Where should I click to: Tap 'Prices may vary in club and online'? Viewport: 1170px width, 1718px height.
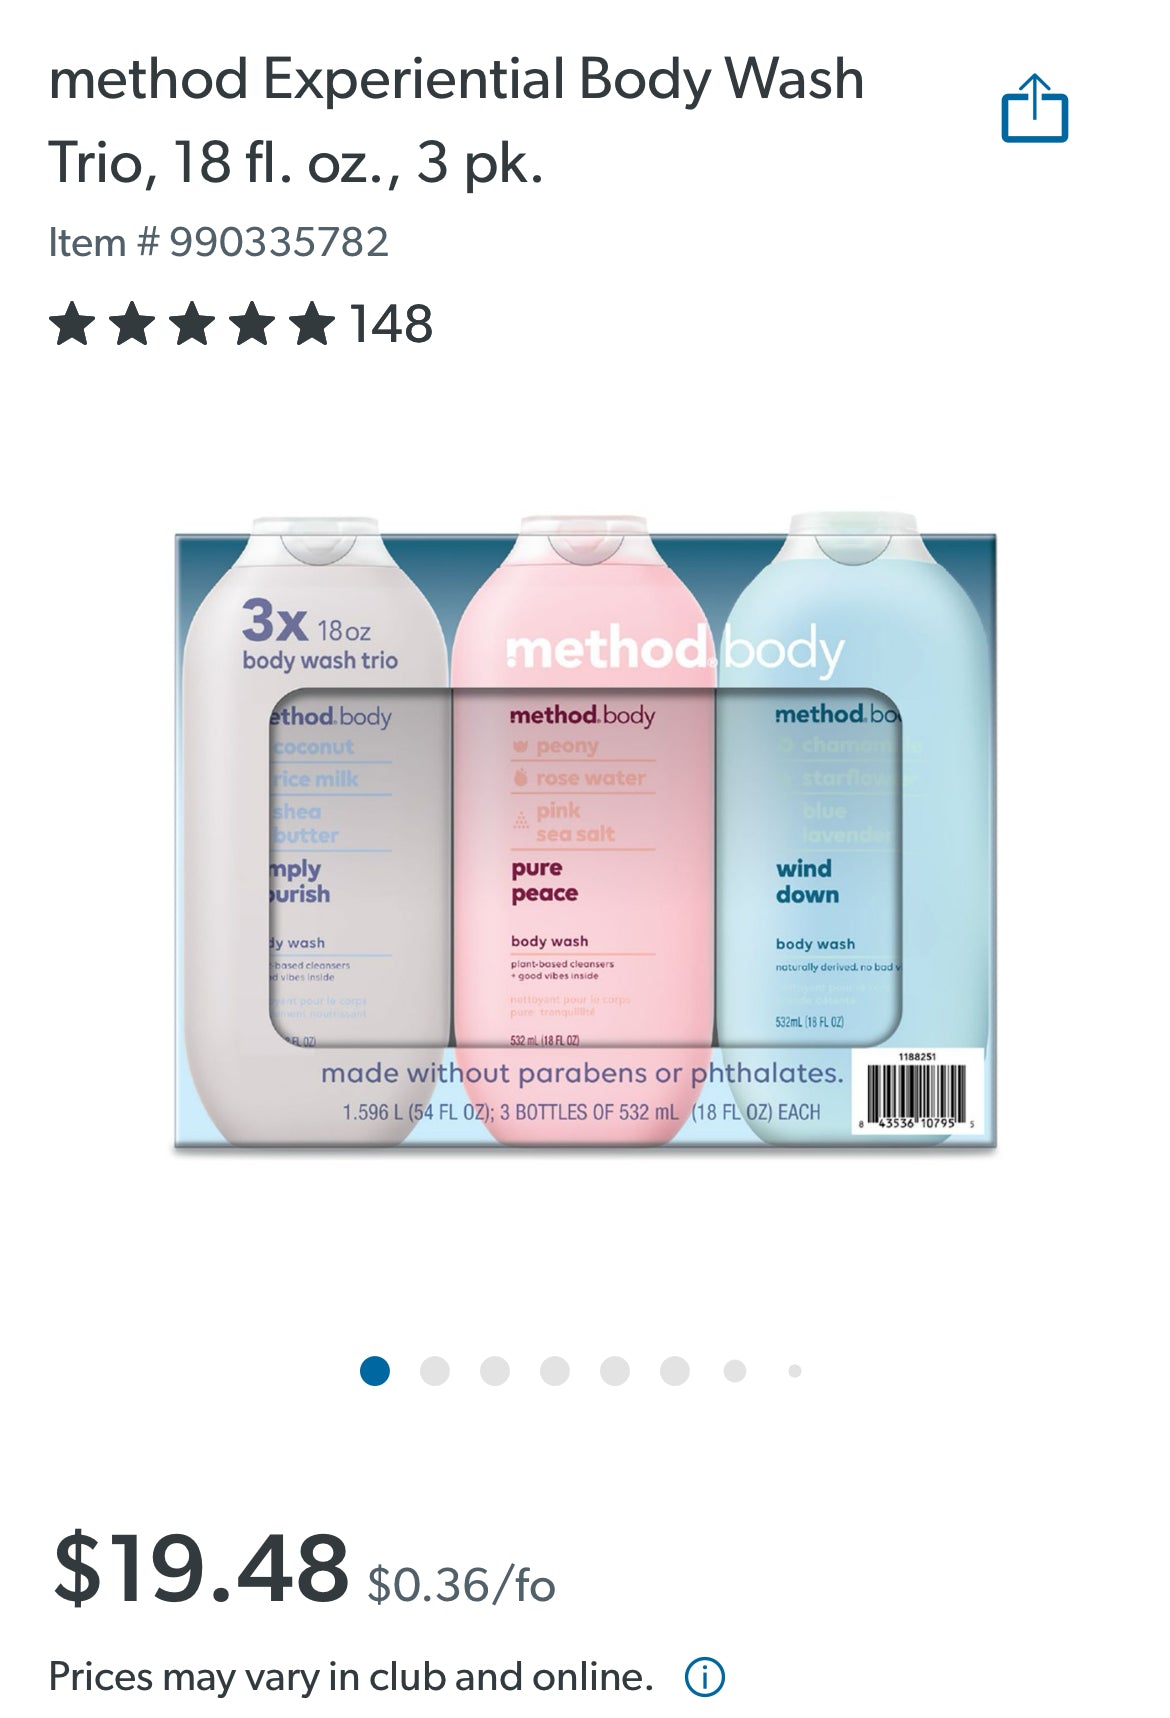[351, 1677]
